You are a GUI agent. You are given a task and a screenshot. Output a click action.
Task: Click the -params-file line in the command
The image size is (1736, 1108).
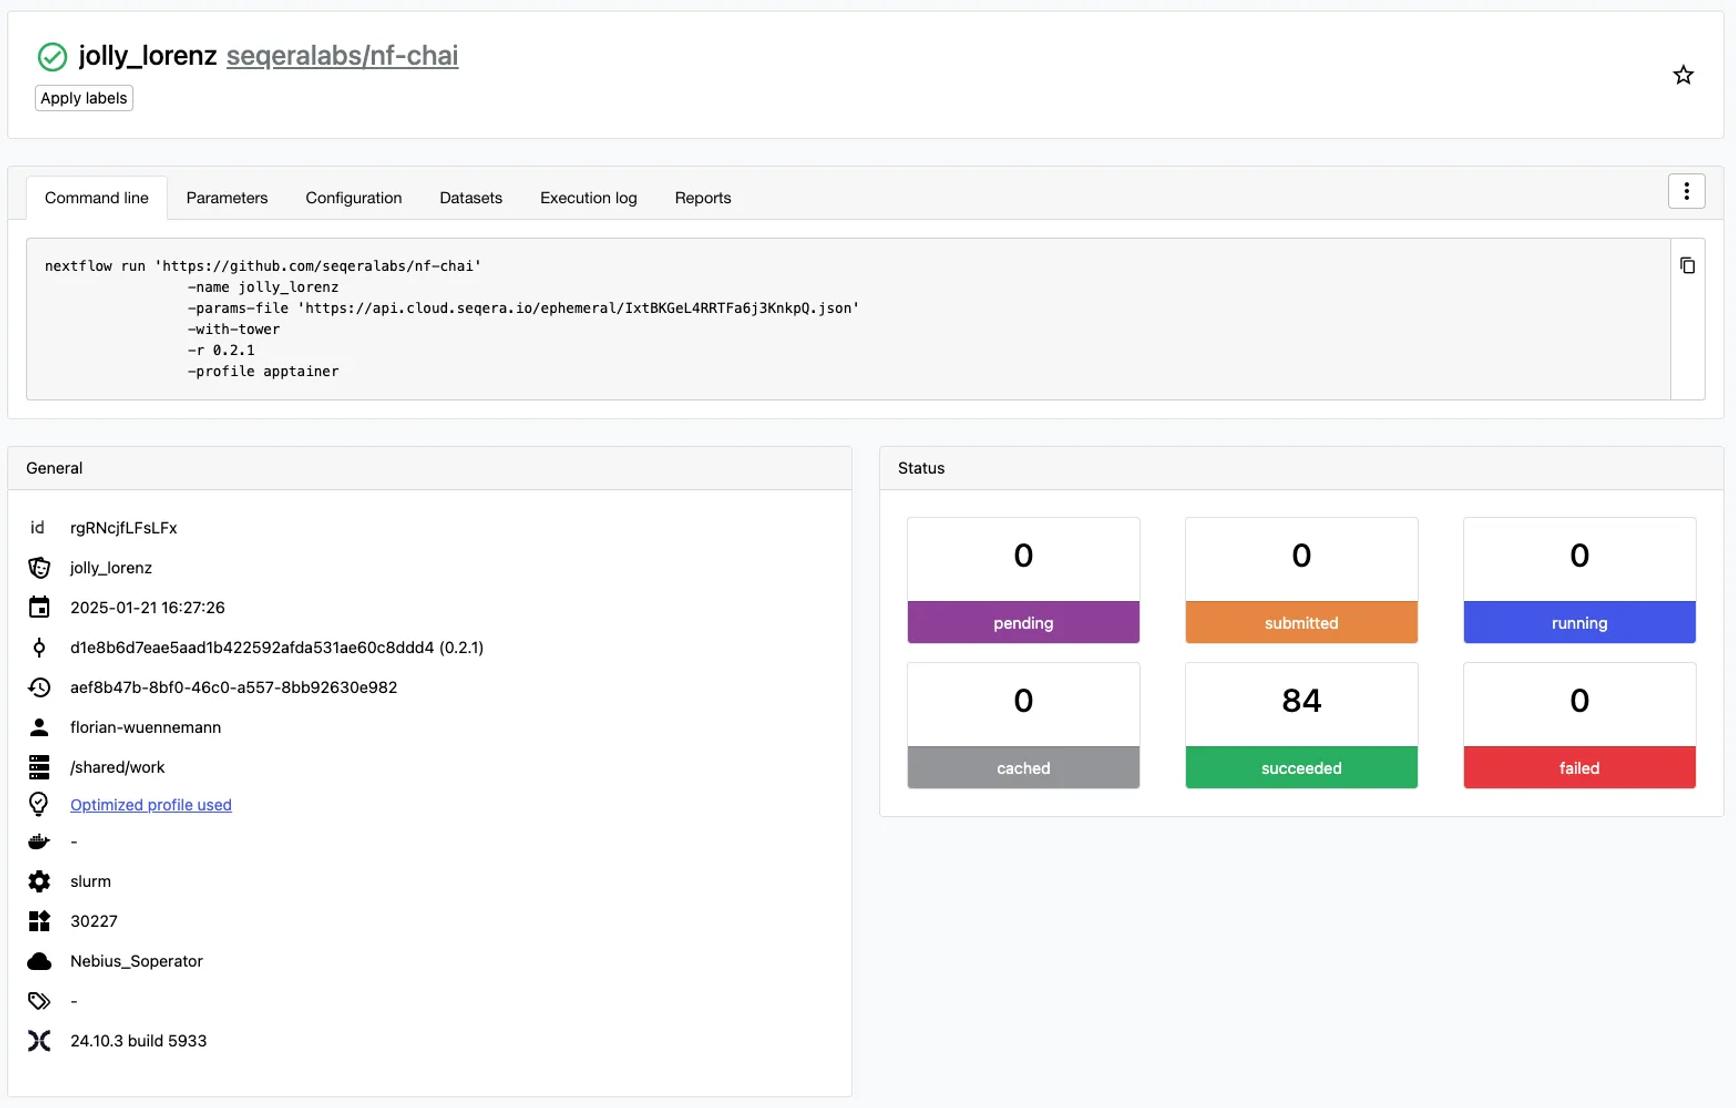pyautogui.click(x=523, y=308)
